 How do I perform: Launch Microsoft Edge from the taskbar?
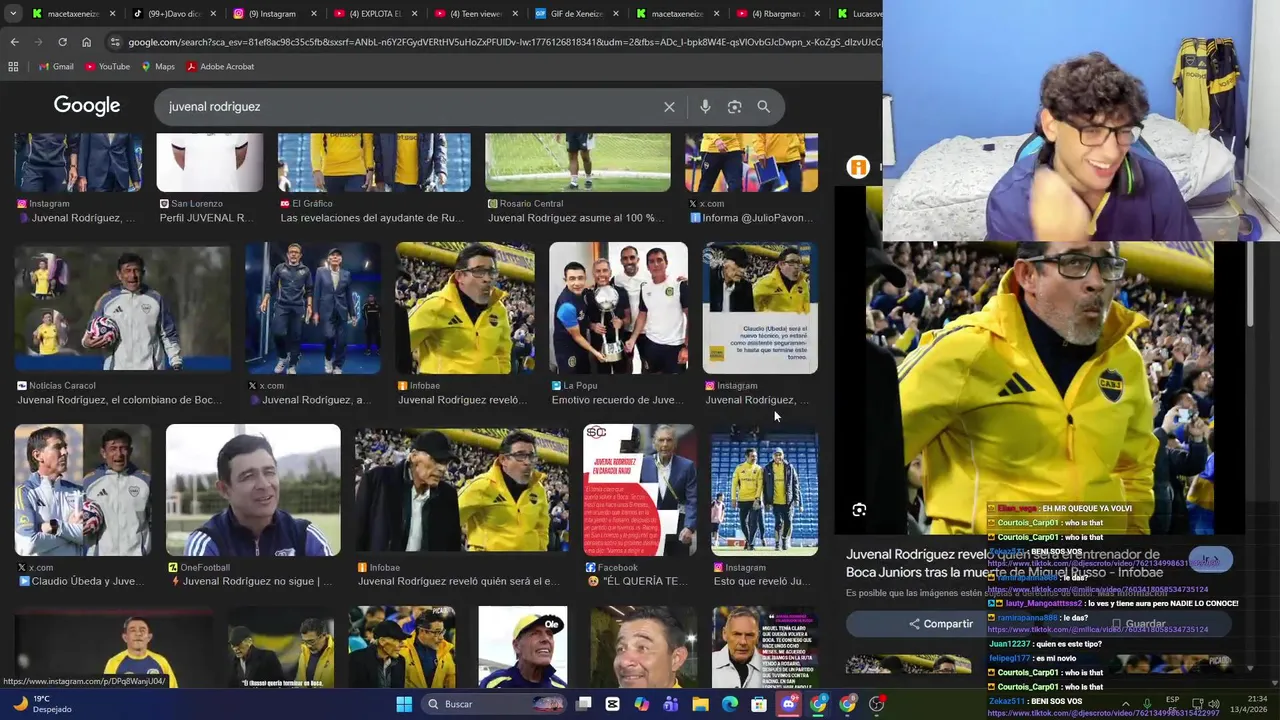(x=730, y=704)
